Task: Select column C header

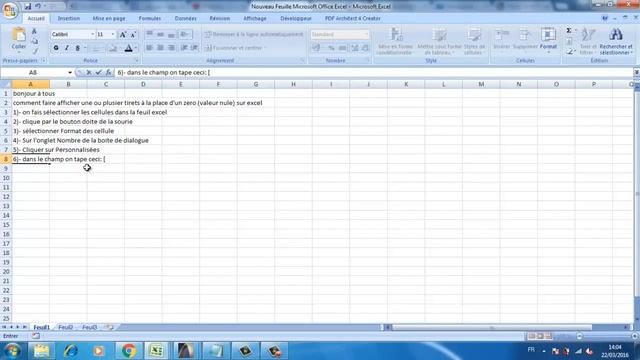Action: coord(106,84)
